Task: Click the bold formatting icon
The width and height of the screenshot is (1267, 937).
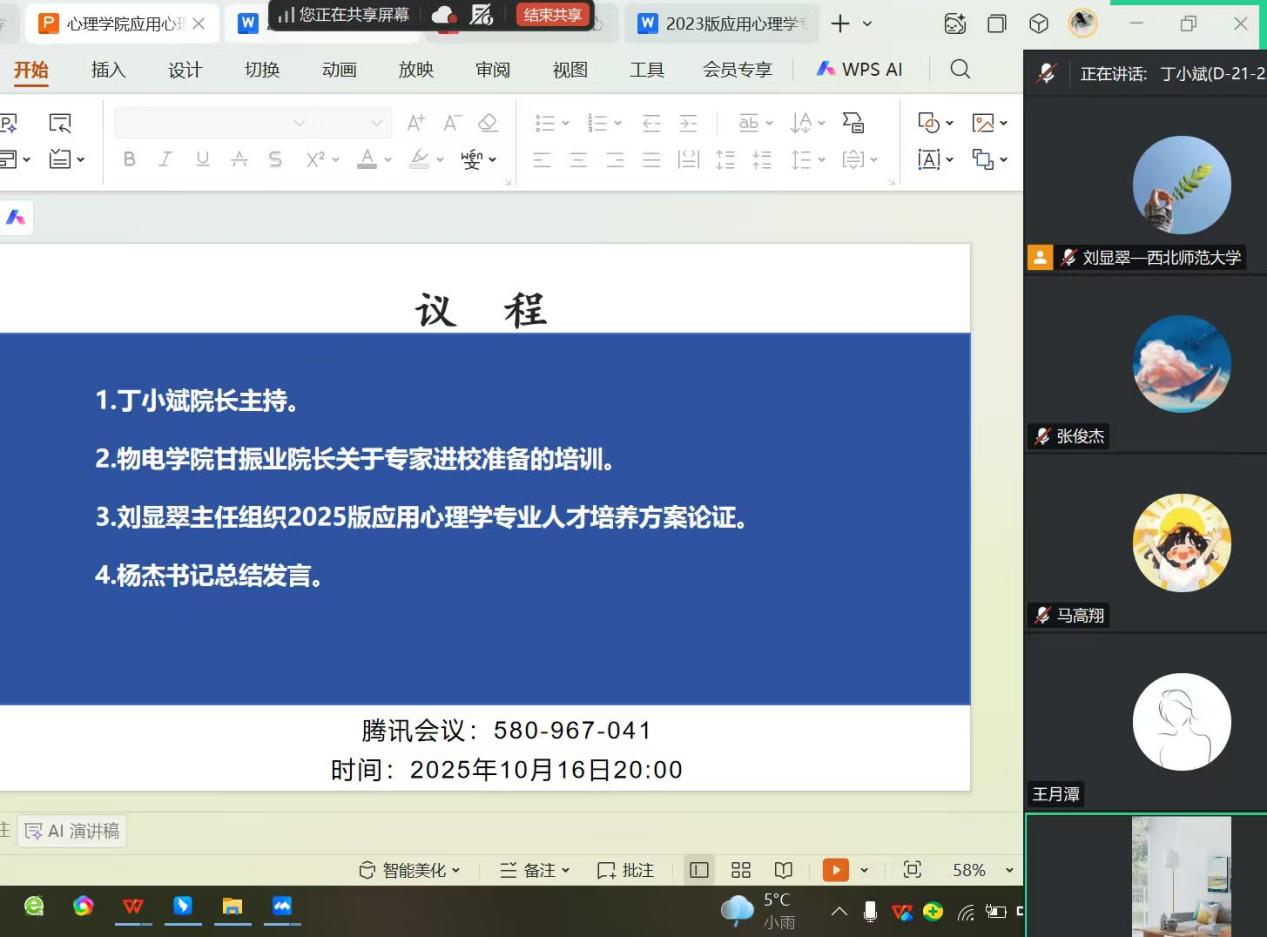Action: pos(129,159)
